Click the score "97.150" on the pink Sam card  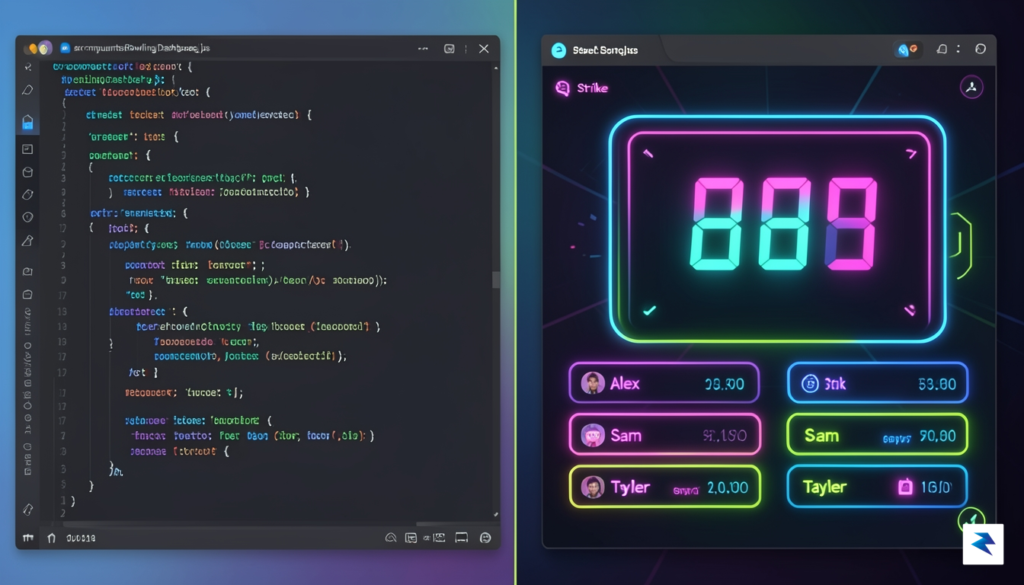point(724,435)
